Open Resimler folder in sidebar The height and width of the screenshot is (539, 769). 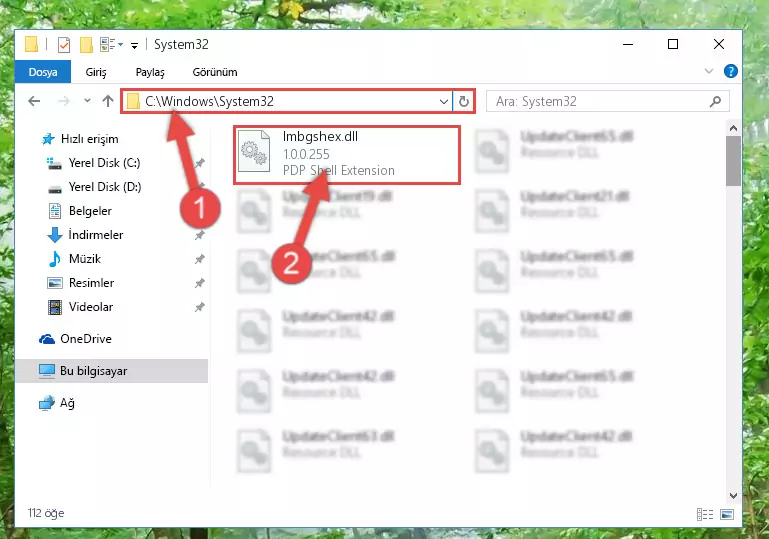click(91, 283)
